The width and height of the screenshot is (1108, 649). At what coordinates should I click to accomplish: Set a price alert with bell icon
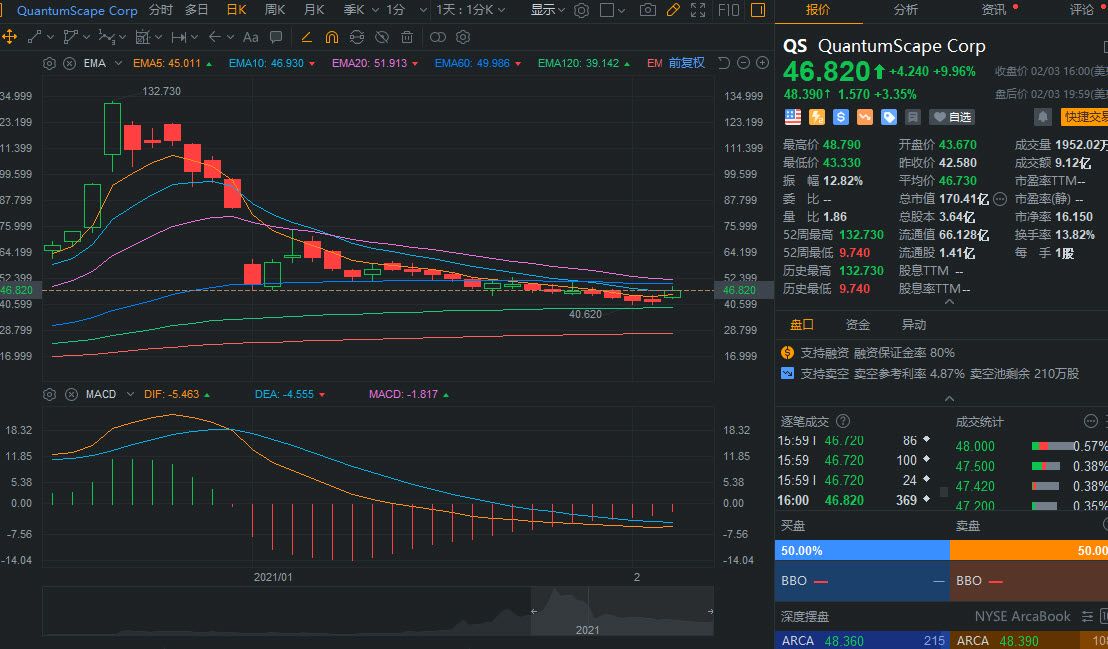click(x=1042, y=117)
